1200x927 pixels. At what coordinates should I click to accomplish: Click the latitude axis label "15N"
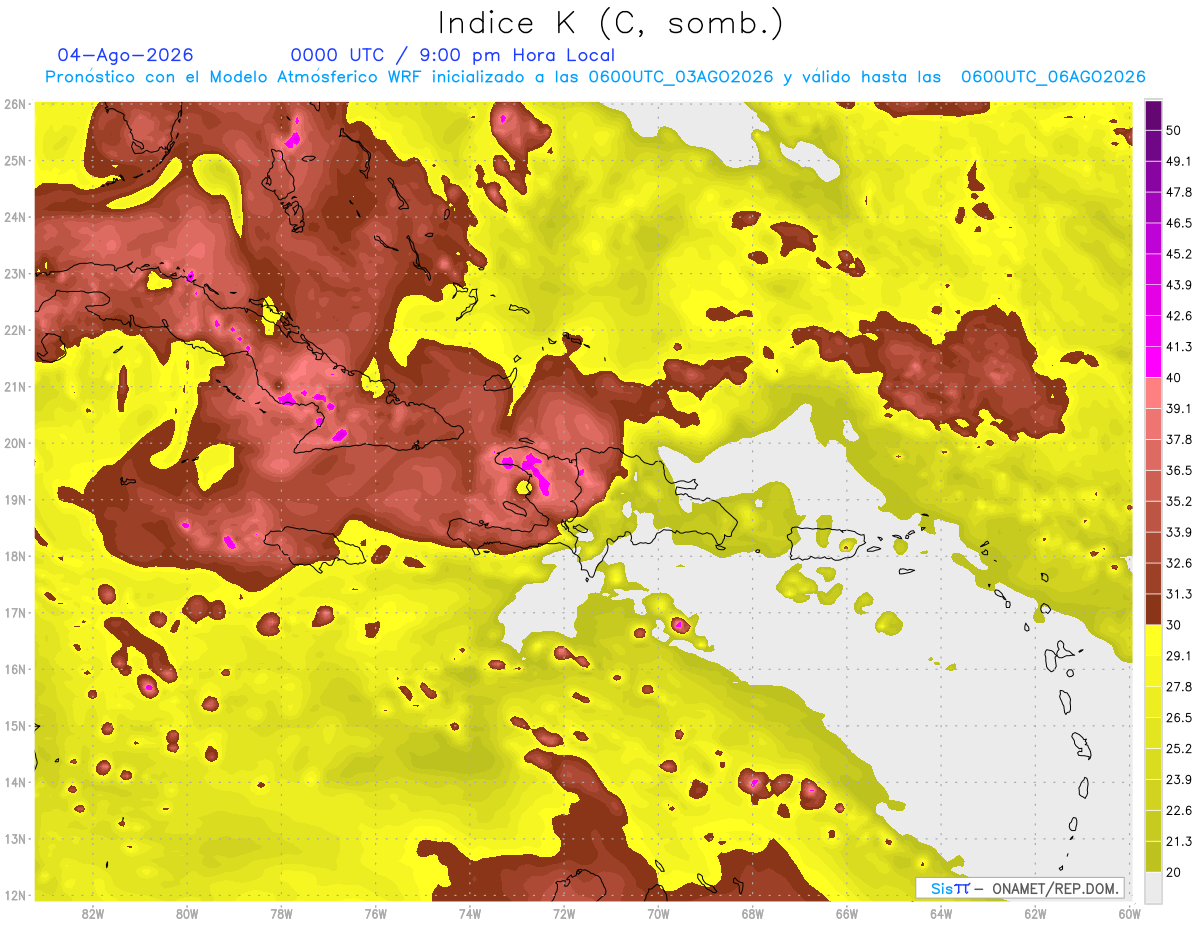(x=15, y=726)
